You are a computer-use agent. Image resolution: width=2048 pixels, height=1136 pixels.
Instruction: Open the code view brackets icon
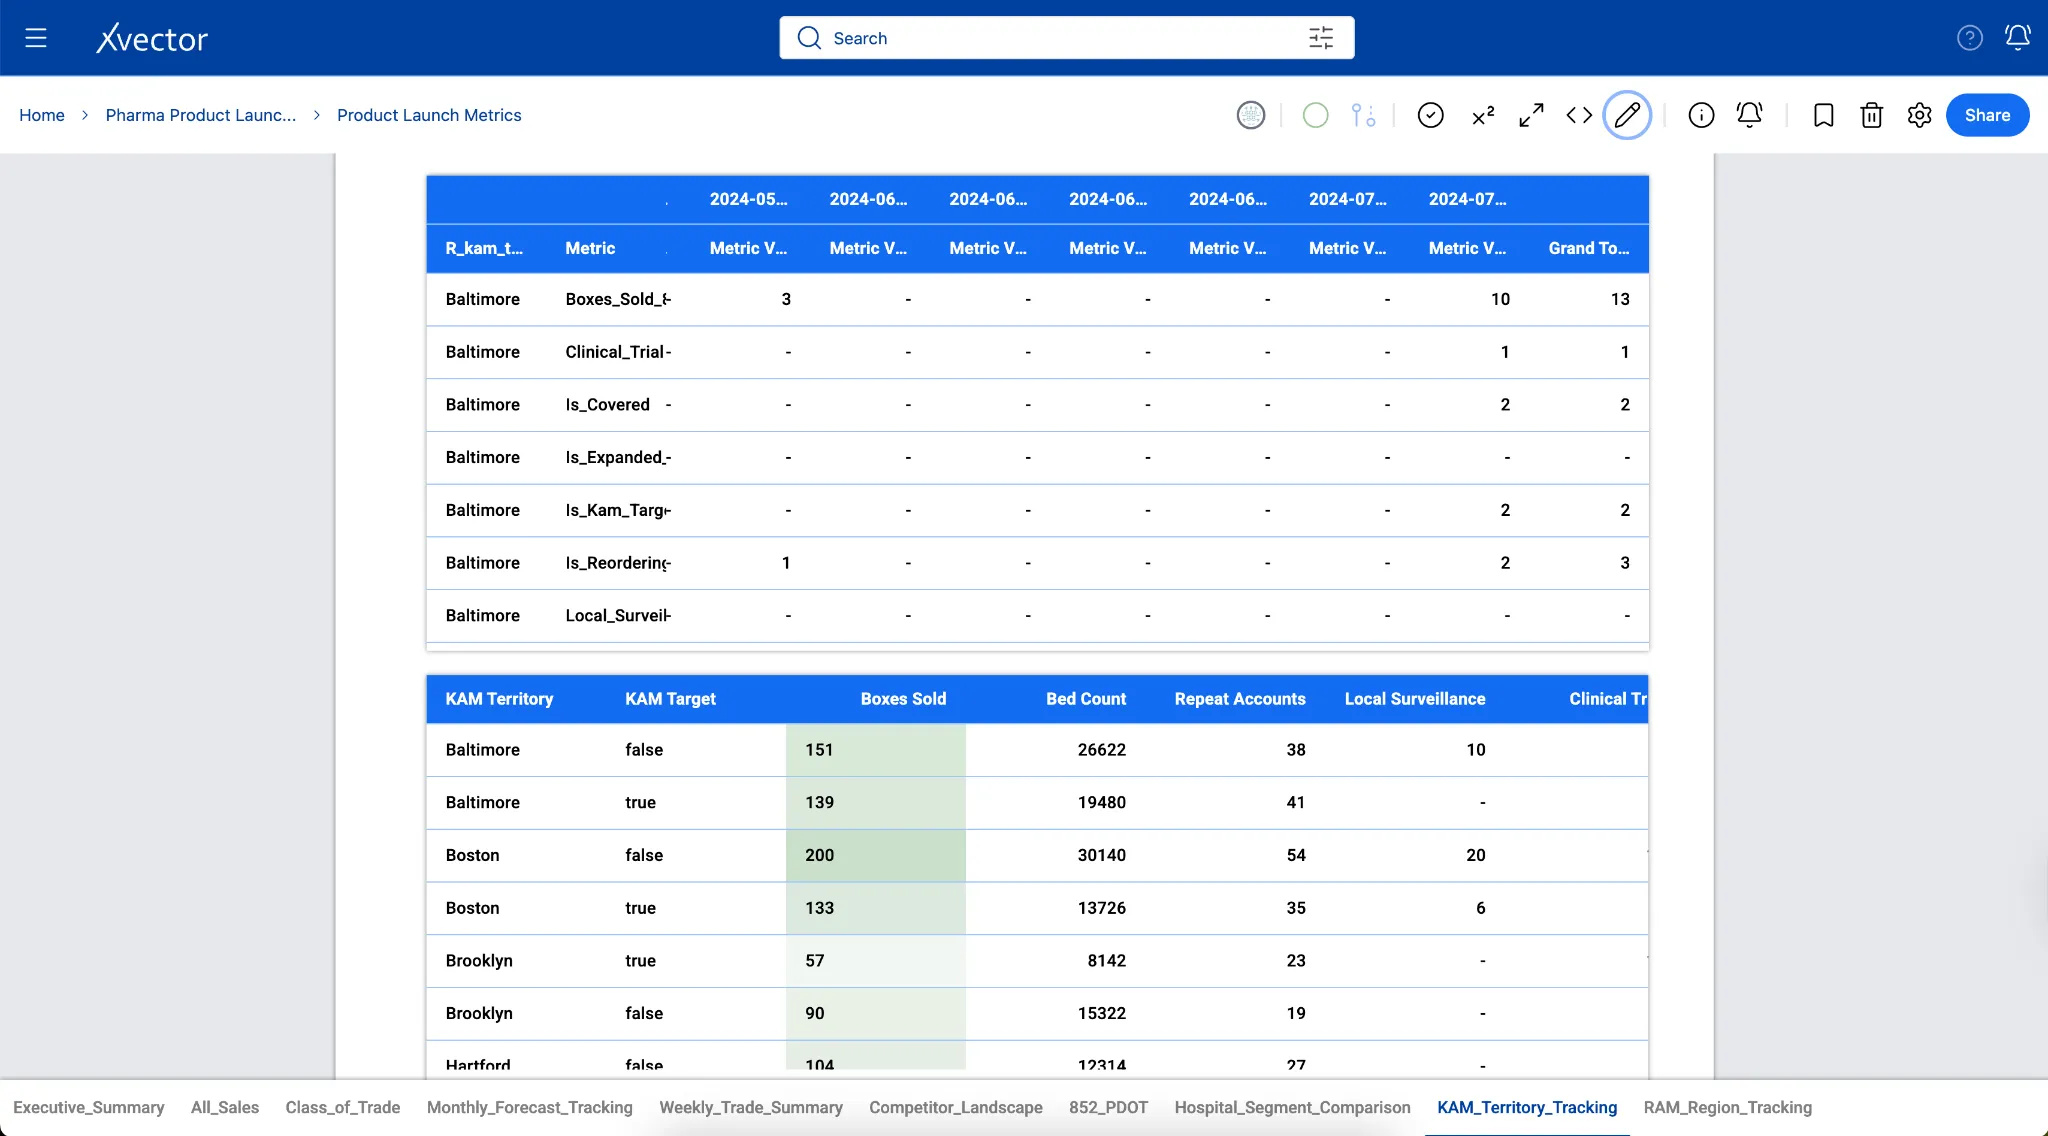pos(1579,115)
